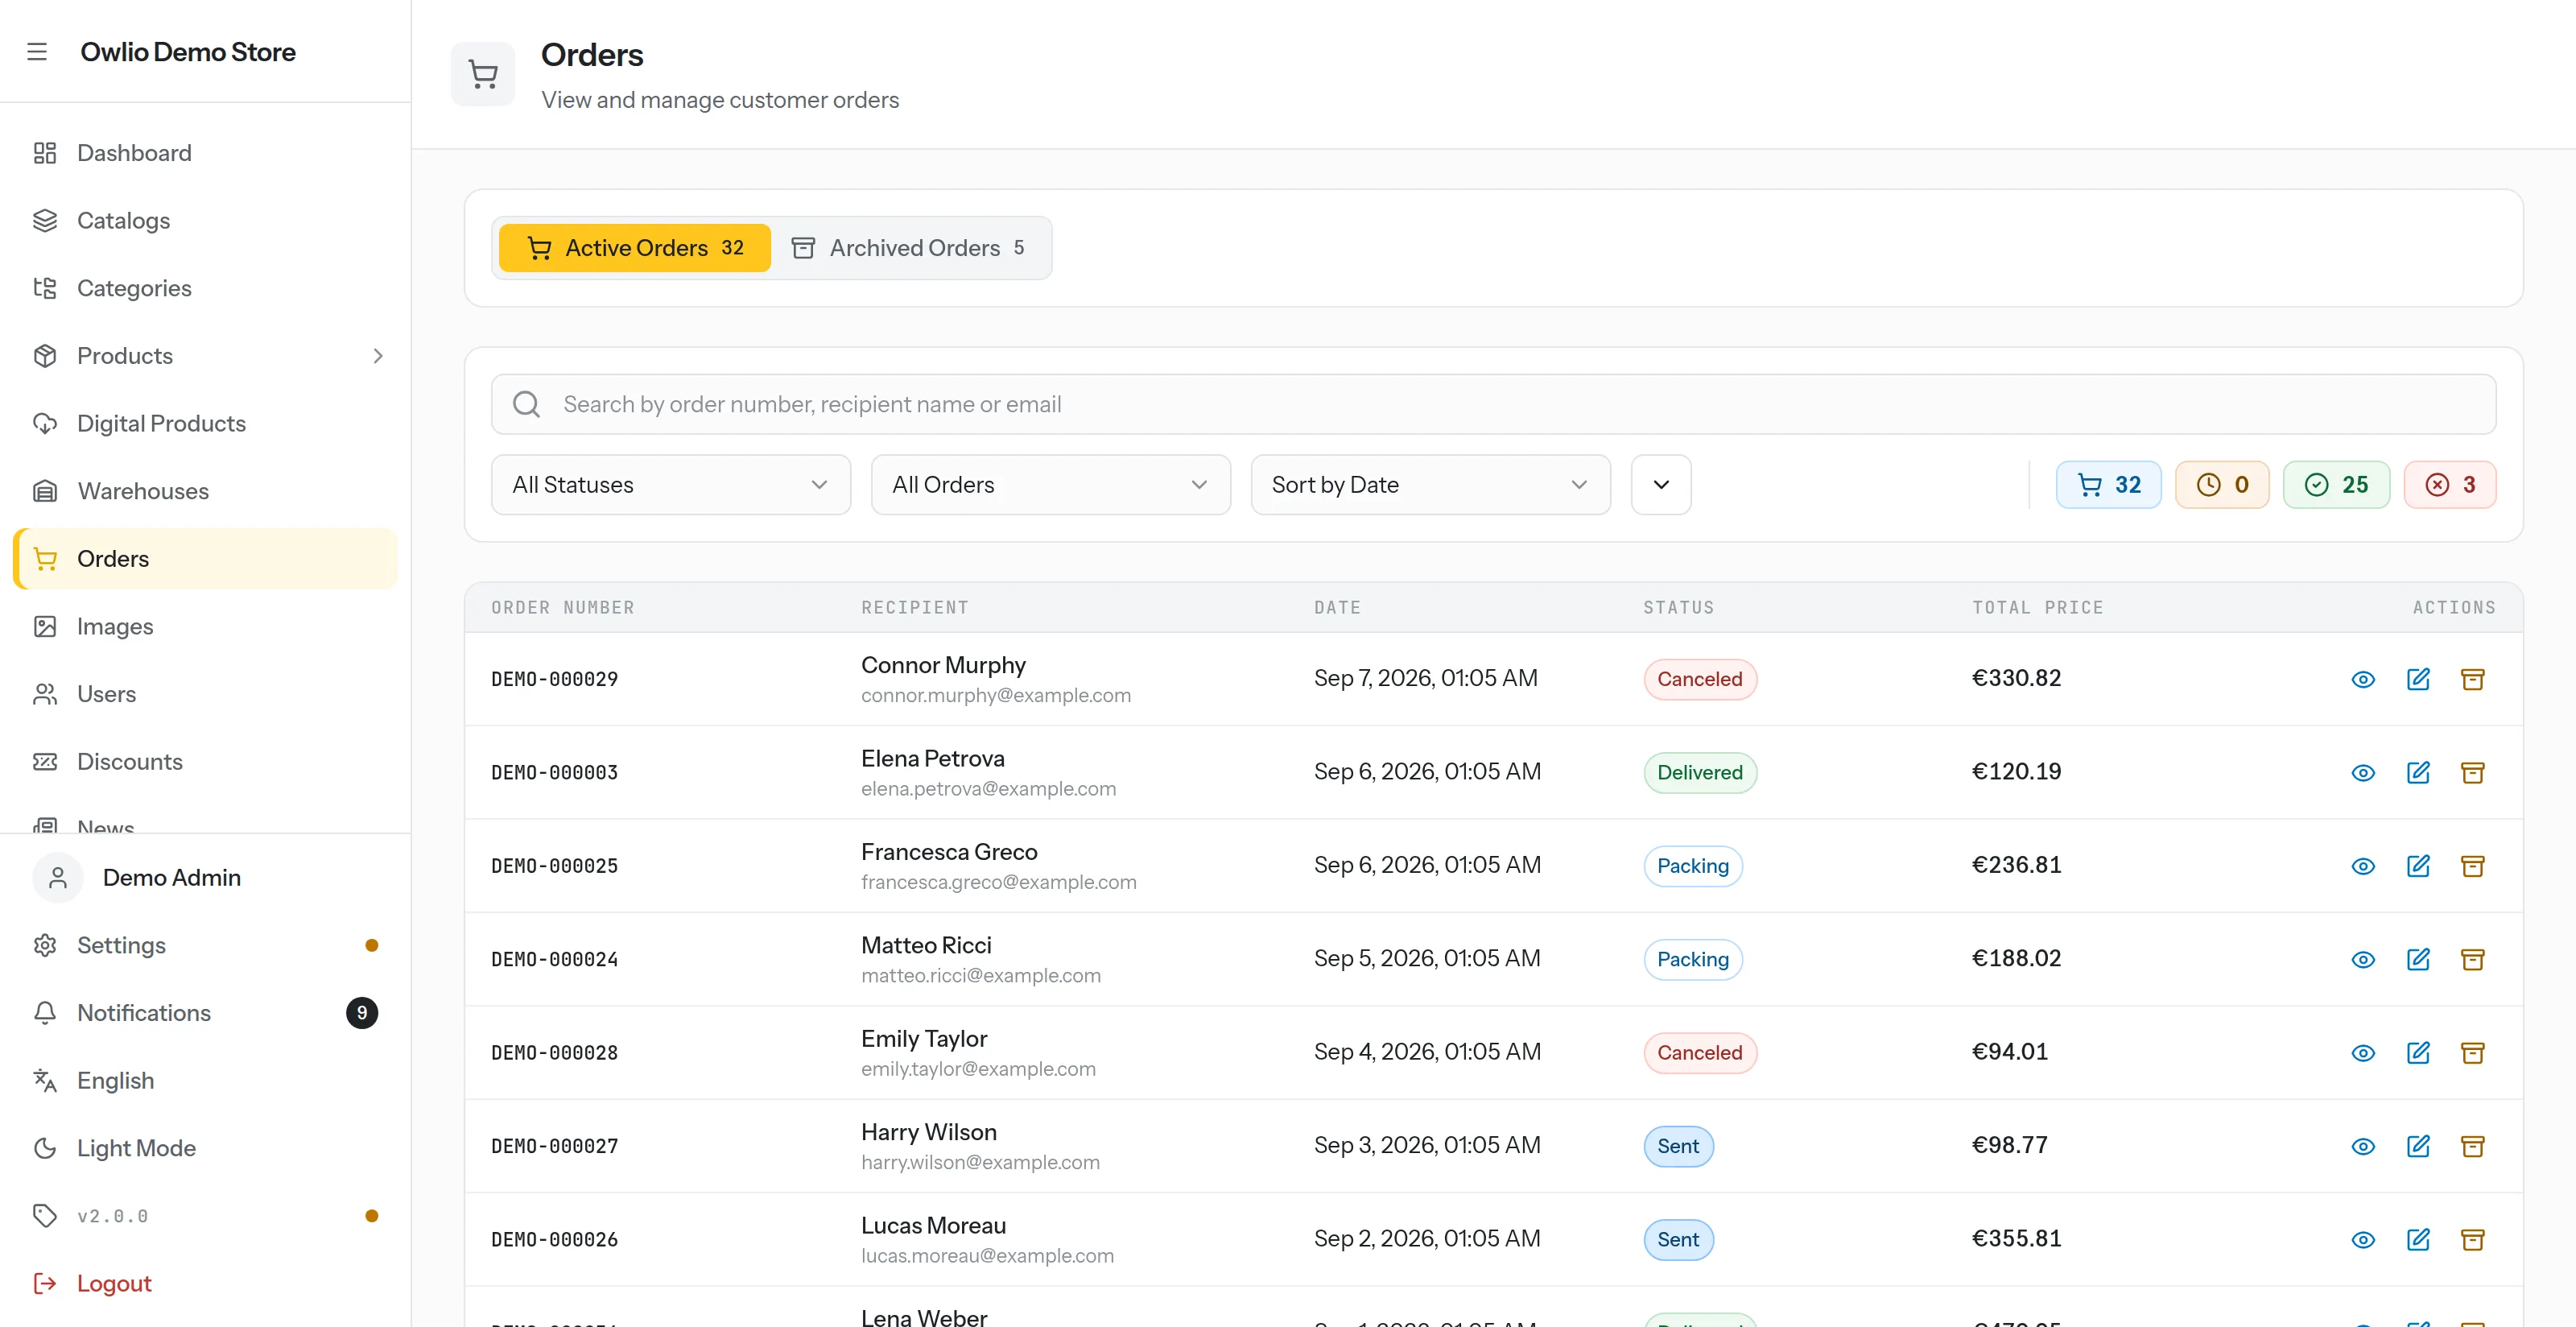This screenshot has height=1327, width=2576.
Task: Open the Dashboard page
Action: 205,153
